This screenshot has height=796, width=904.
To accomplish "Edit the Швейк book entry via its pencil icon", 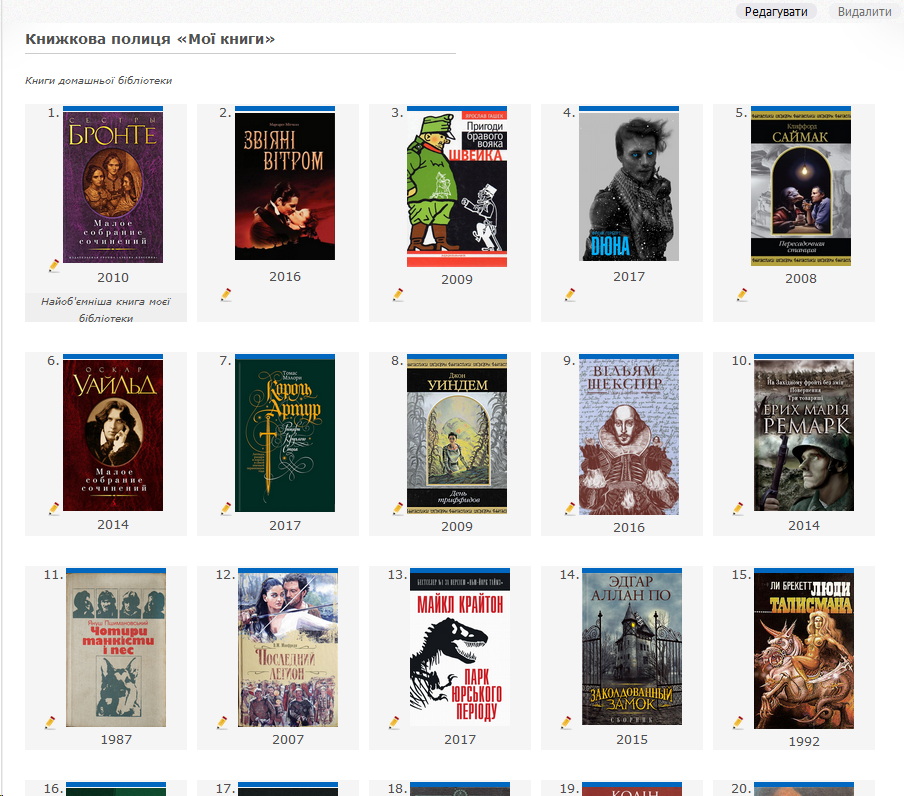I will tap(398, 295).
